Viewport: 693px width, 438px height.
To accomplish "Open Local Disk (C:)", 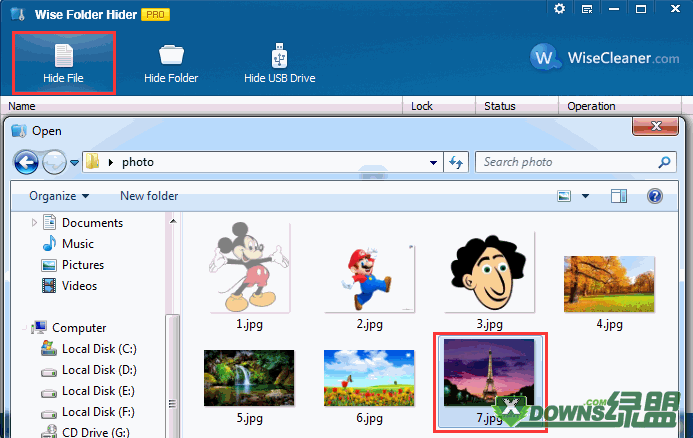I will [99, 349].
